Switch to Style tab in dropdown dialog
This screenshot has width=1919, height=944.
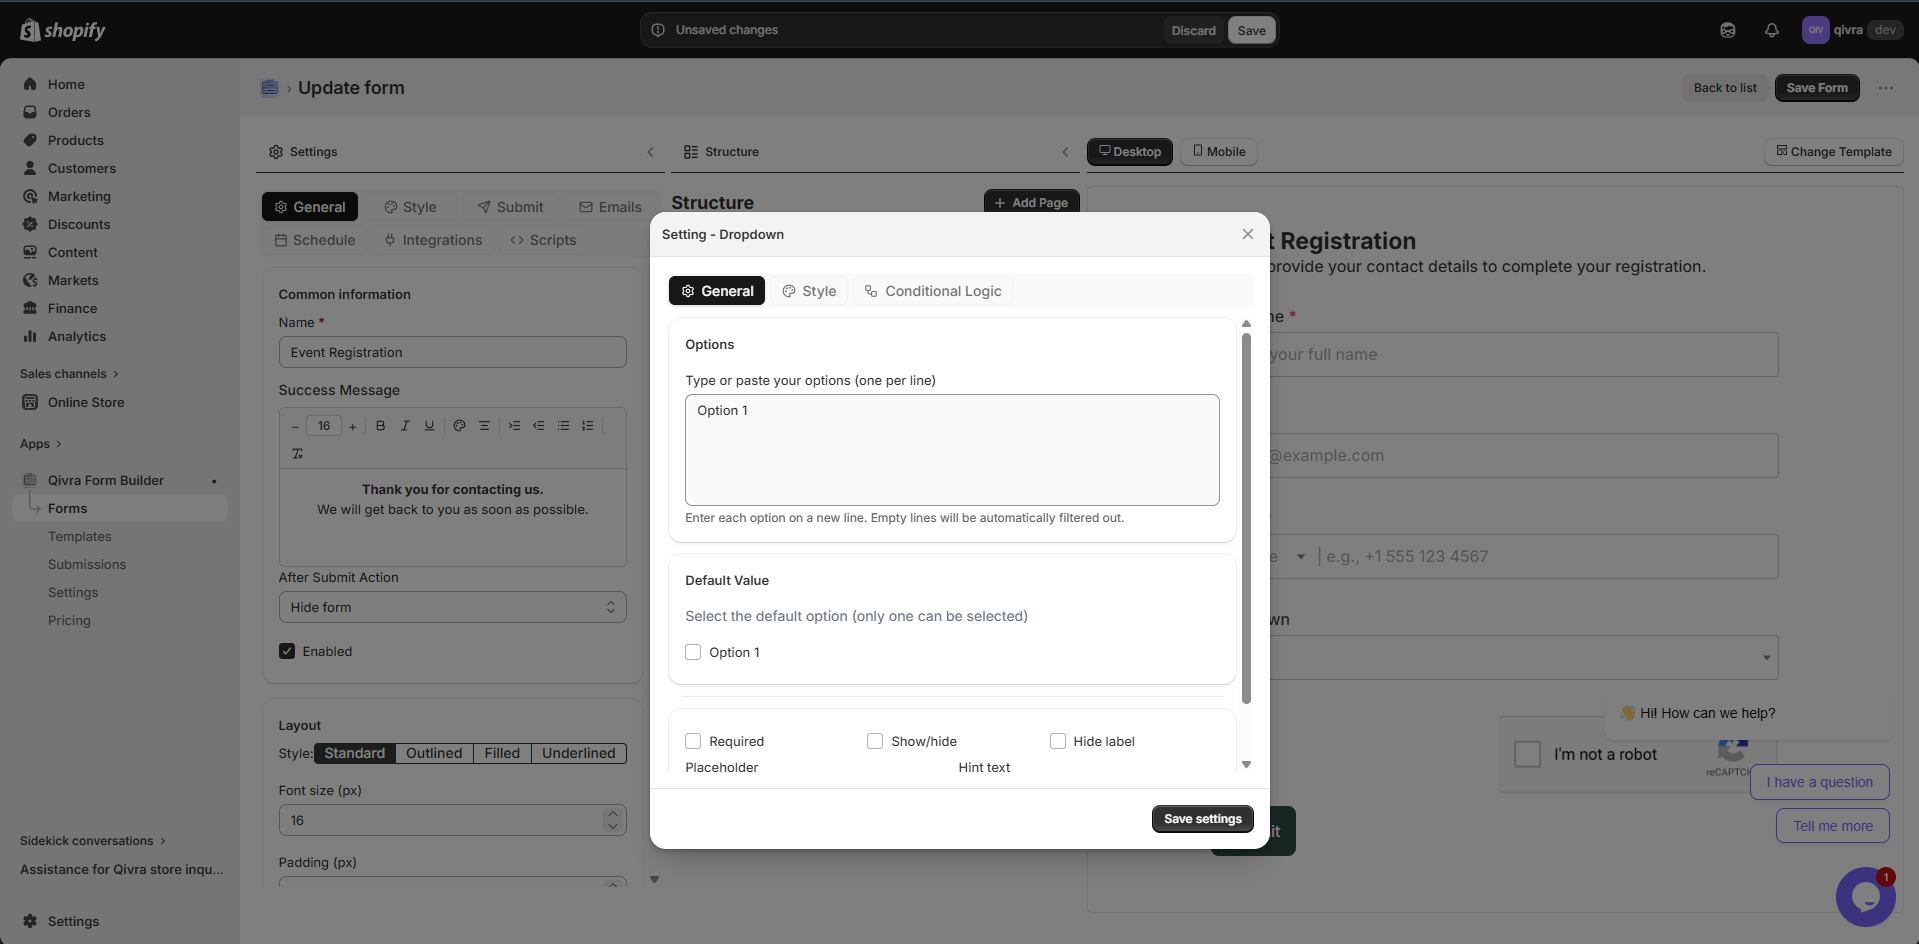[x=809, y=291]
